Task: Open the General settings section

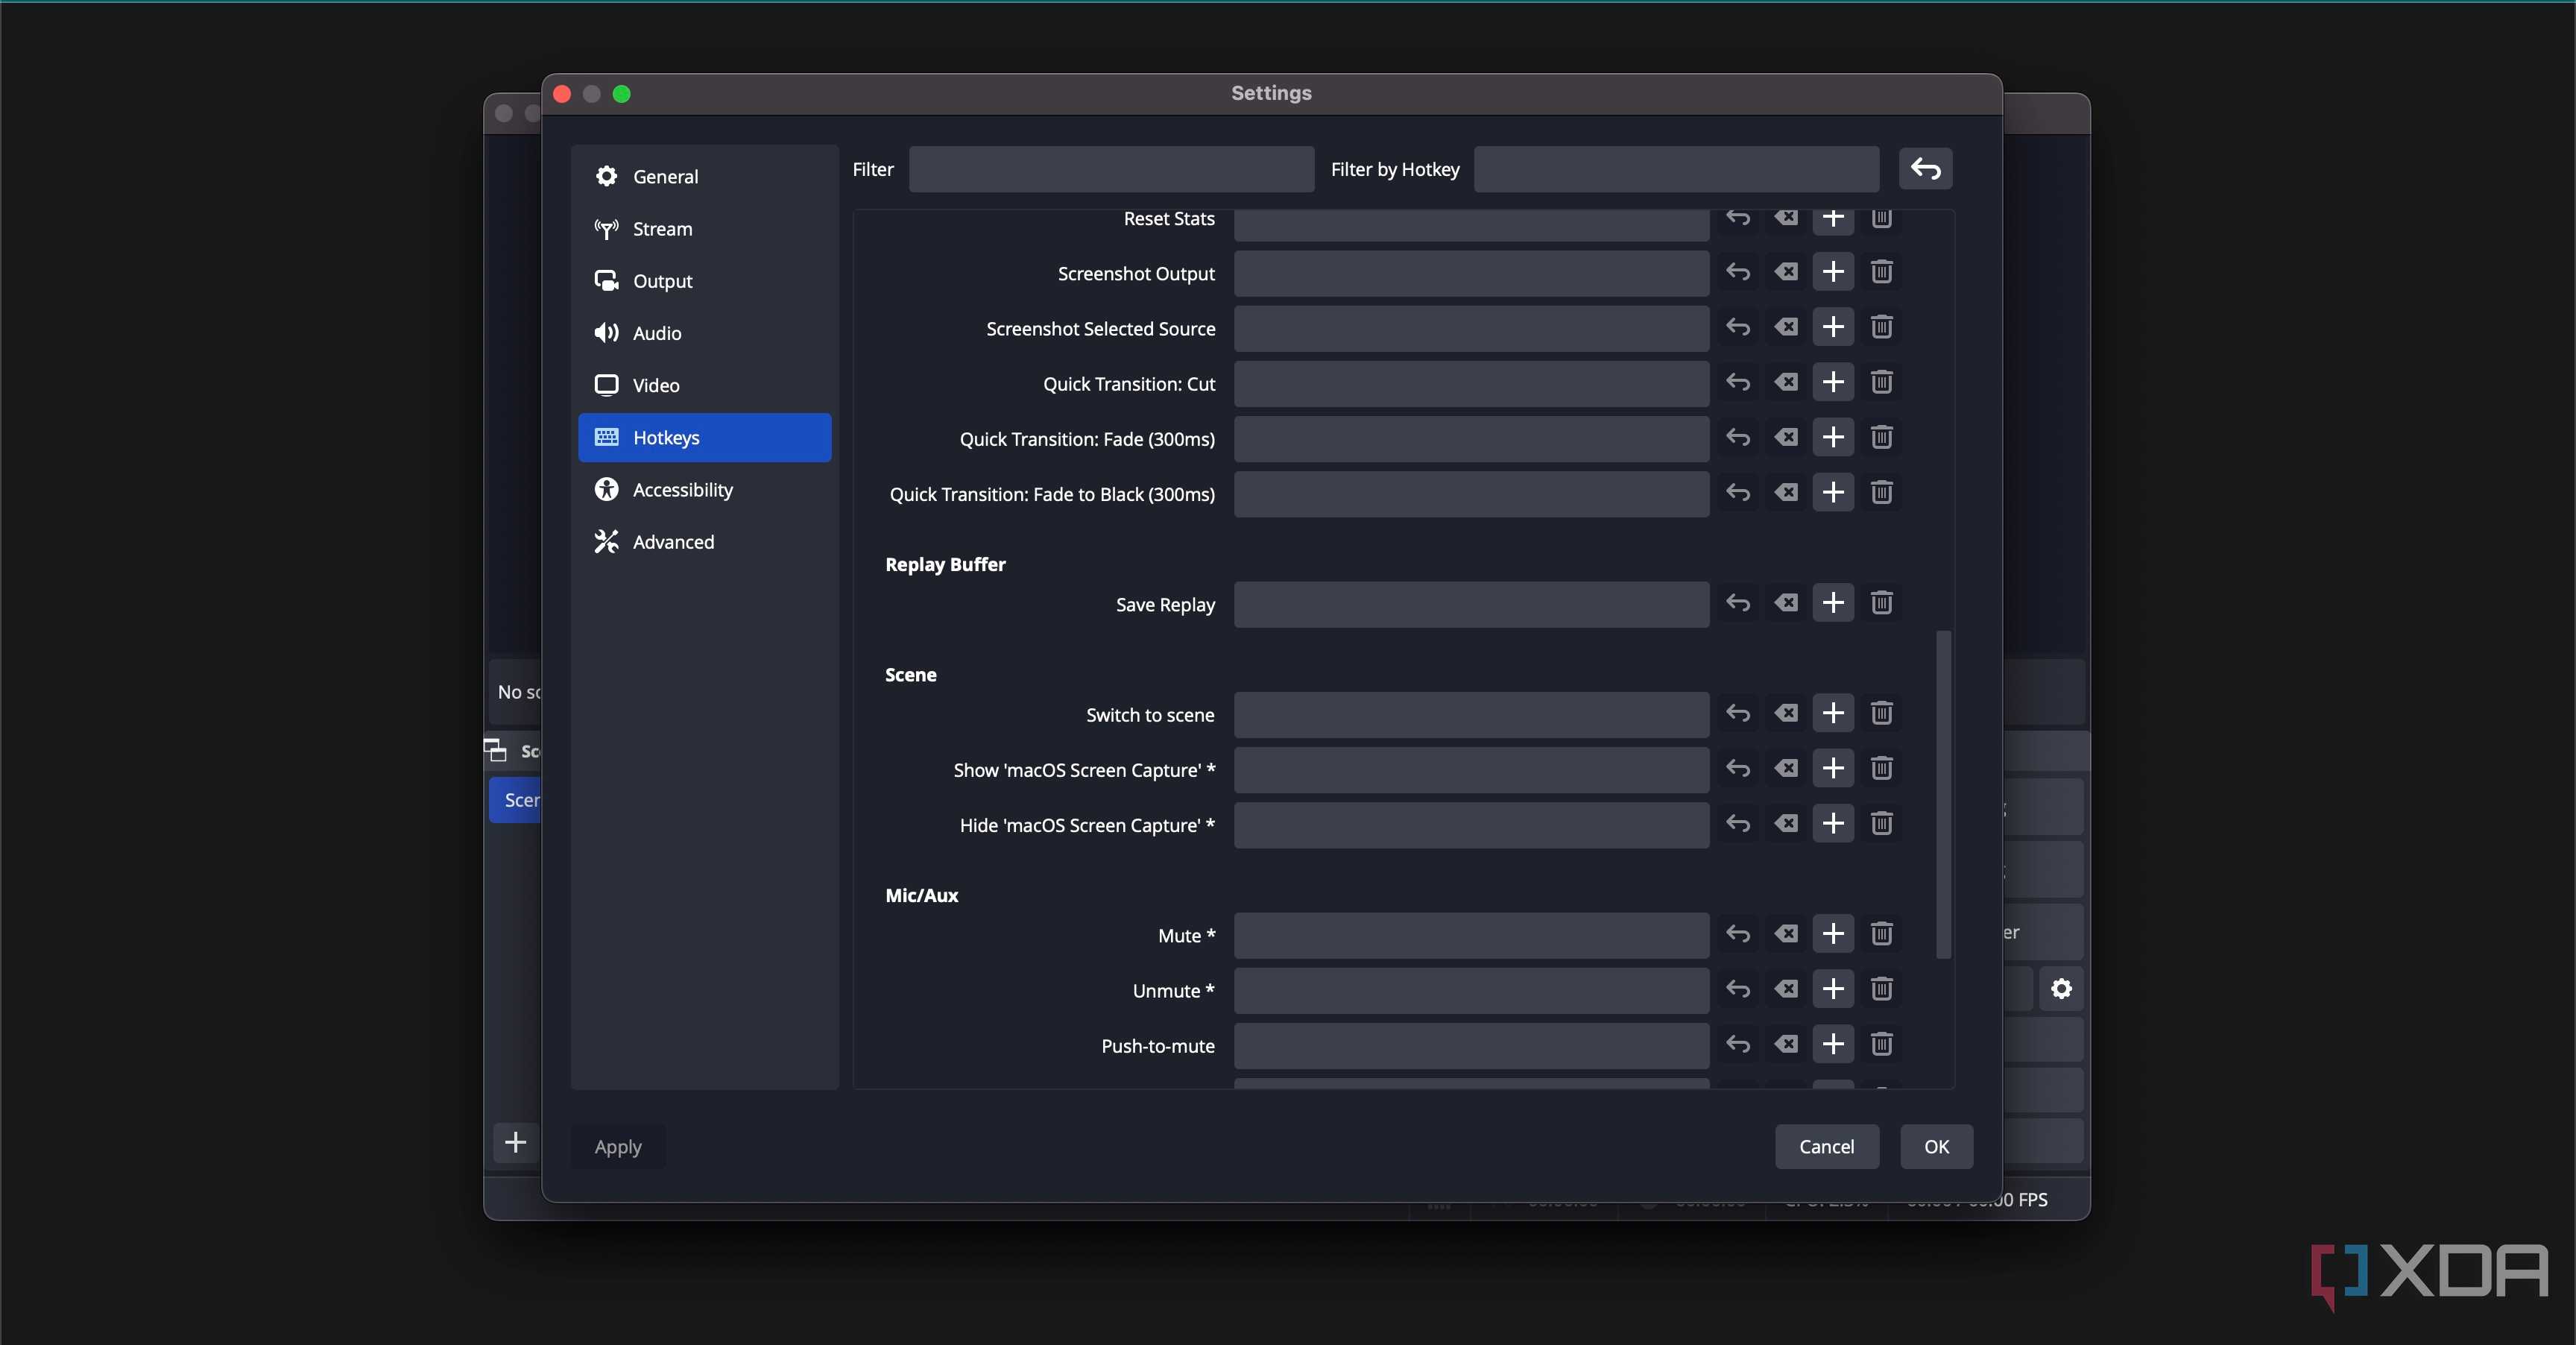Action: coord(704,176)
